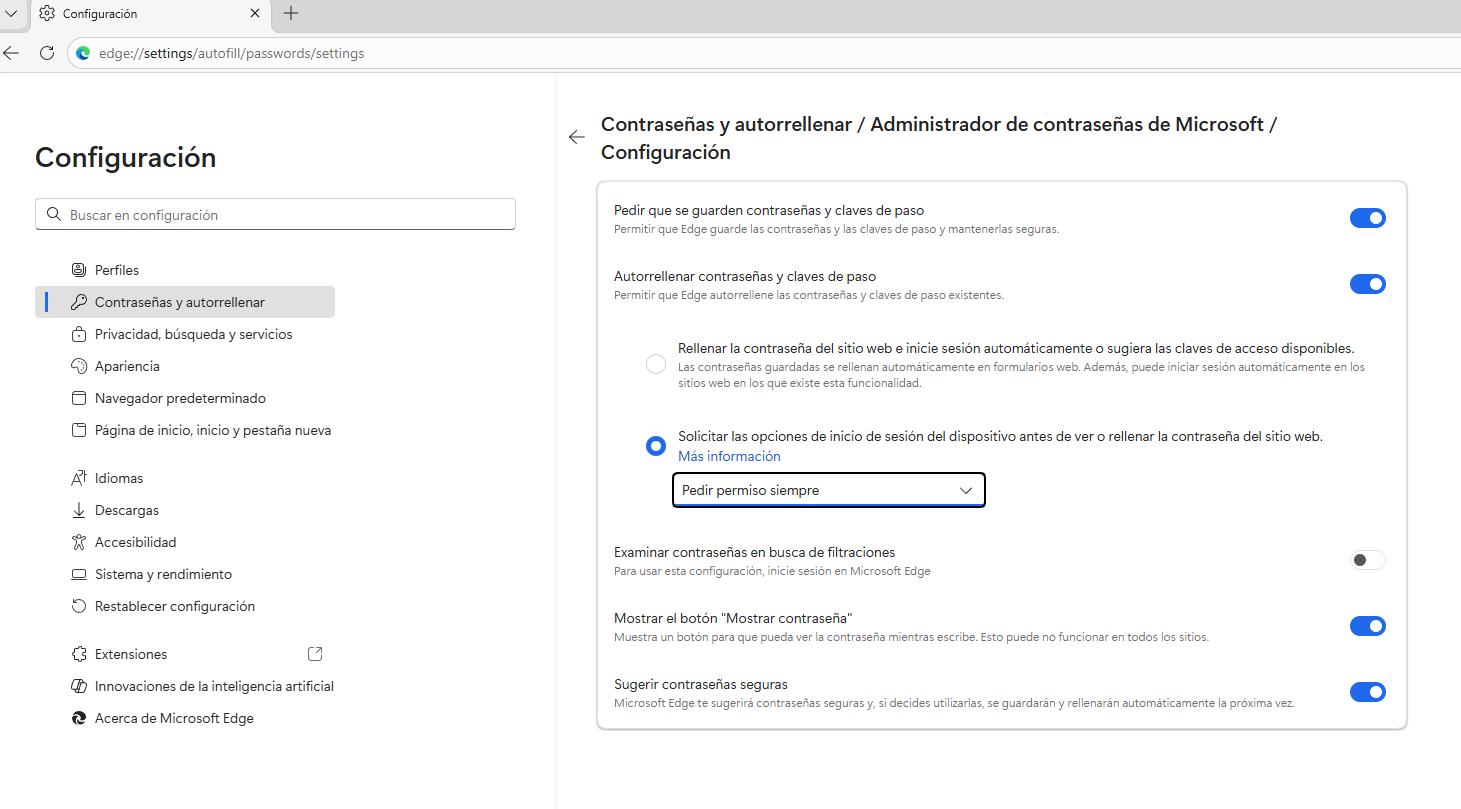Click the Restablecer configuración reset icon
Image resolution: width=1461 pixels, height=809 pixels.
point(79,606)
